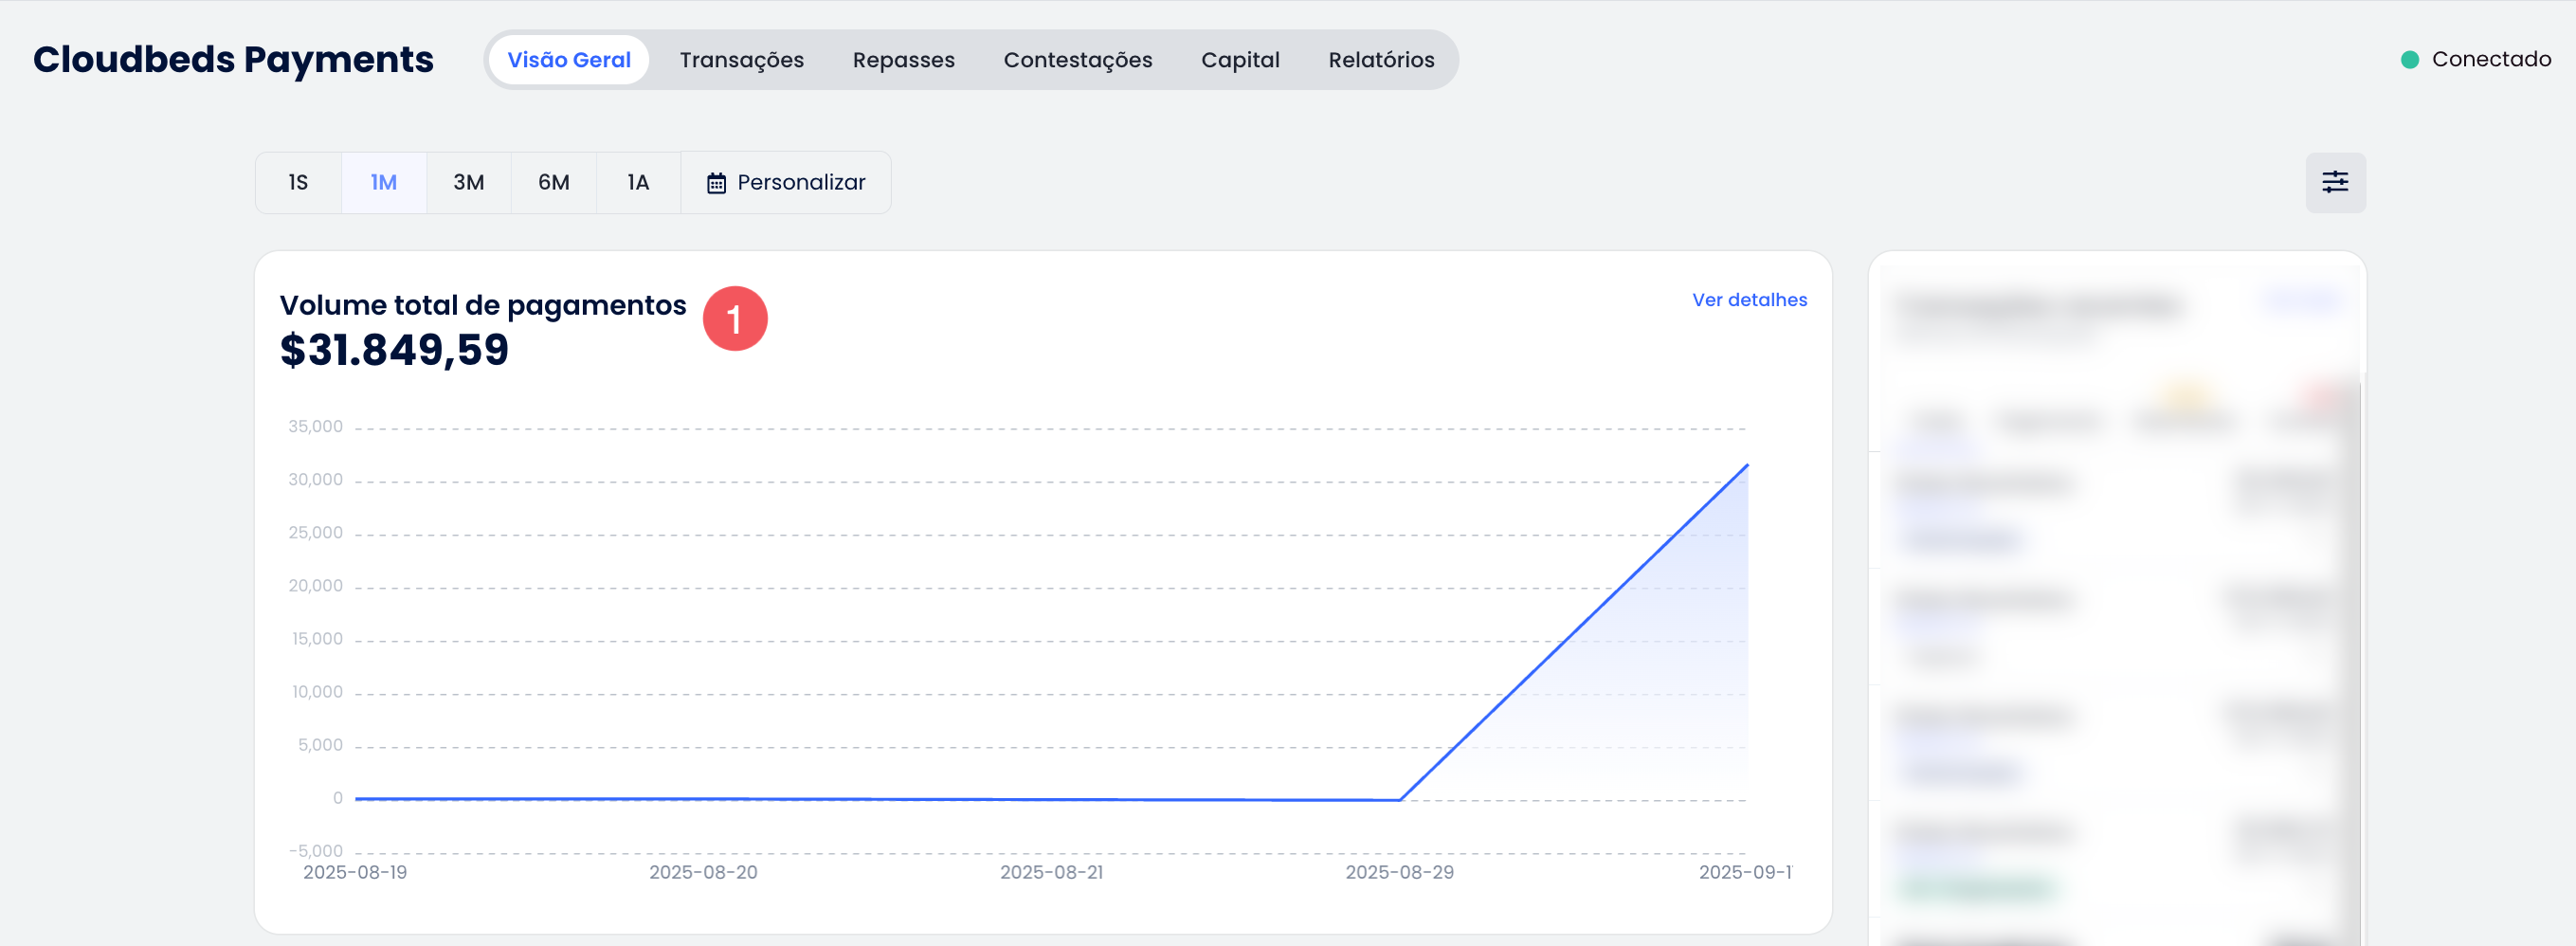Switch range to 6M
This screenshot has height=946, width=2576.
pyautogui.click(x=553, y=183)
